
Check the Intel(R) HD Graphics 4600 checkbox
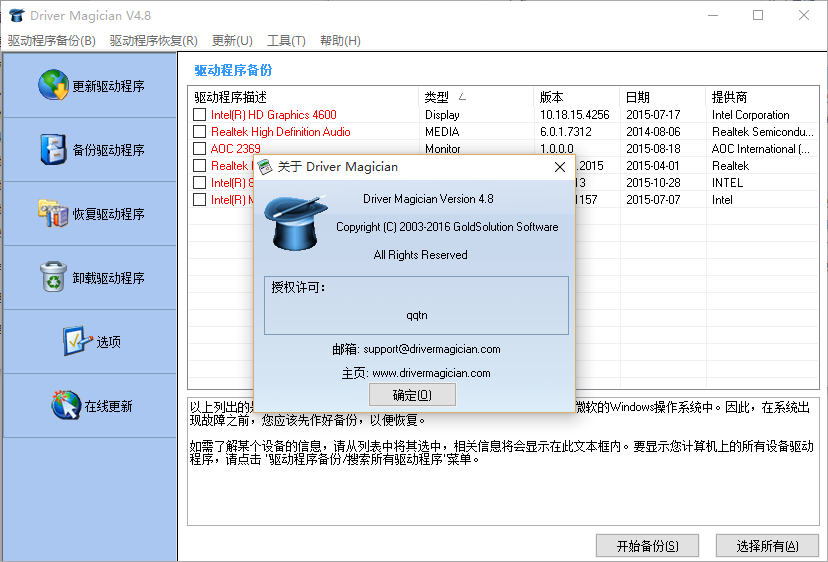[x=200, y=115]
